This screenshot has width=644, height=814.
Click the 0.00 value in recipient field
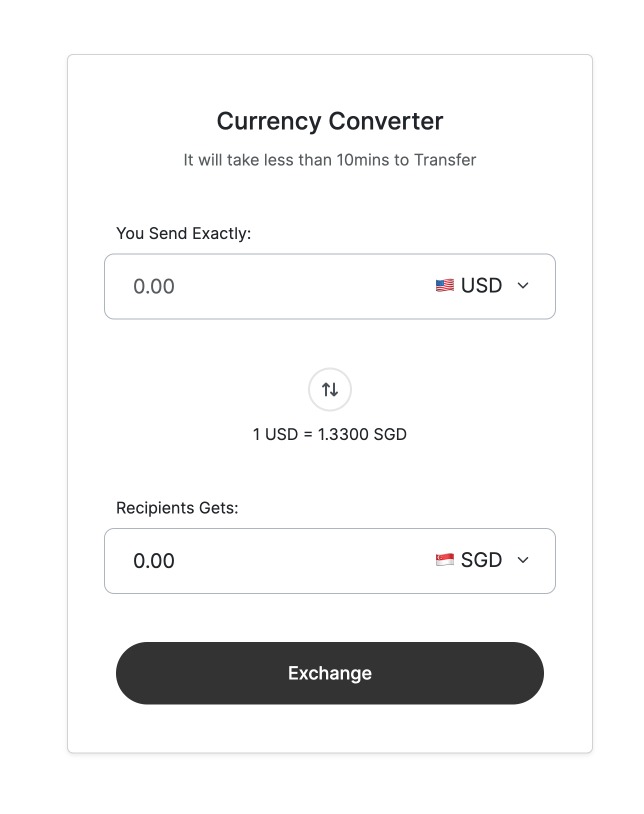click(x=154, y=561)
